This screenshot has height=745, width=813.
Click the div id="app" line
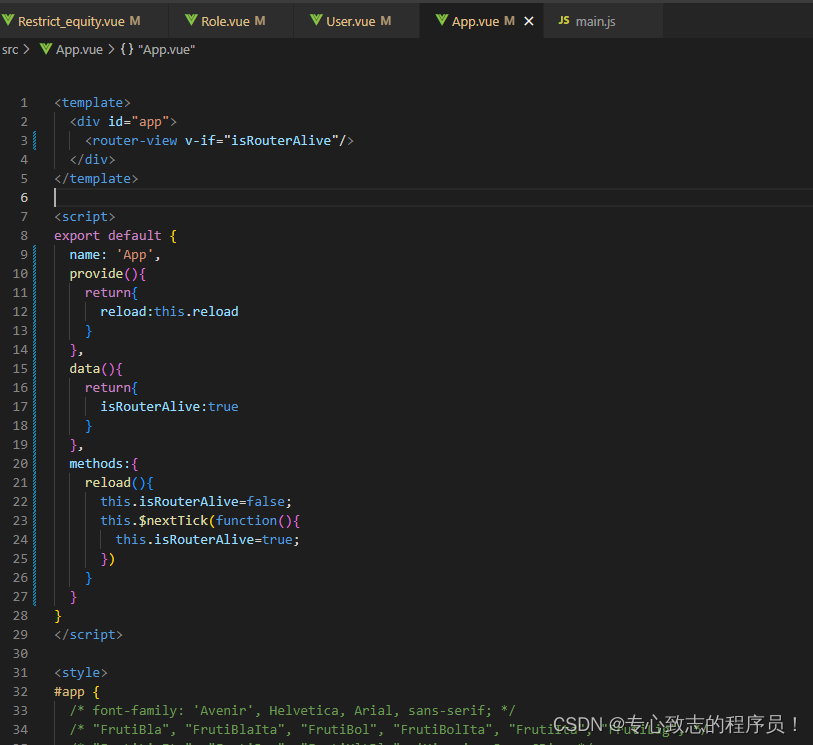123,122
